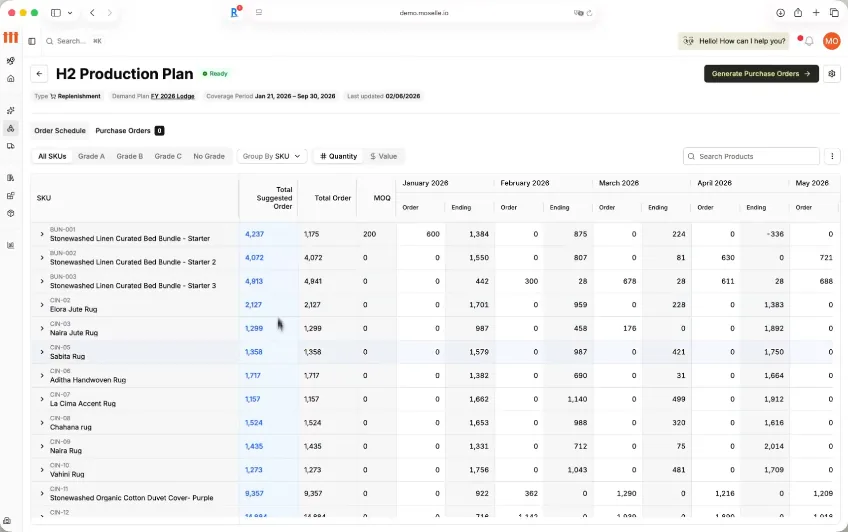Open the Group By SKU dropdown

coord(271,156)
